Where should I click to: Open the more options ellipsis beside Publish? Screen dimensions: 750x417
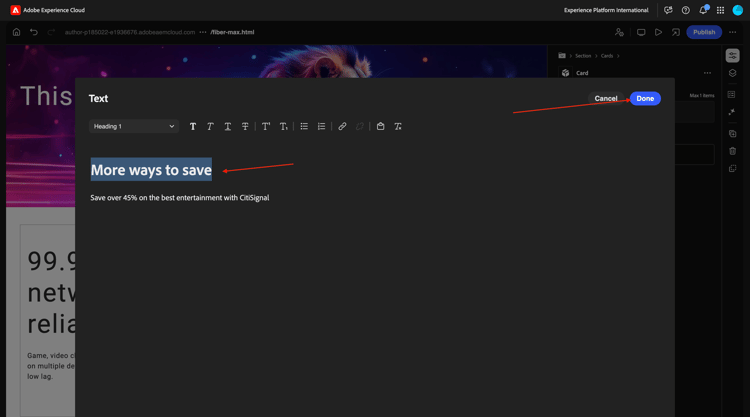732,32
